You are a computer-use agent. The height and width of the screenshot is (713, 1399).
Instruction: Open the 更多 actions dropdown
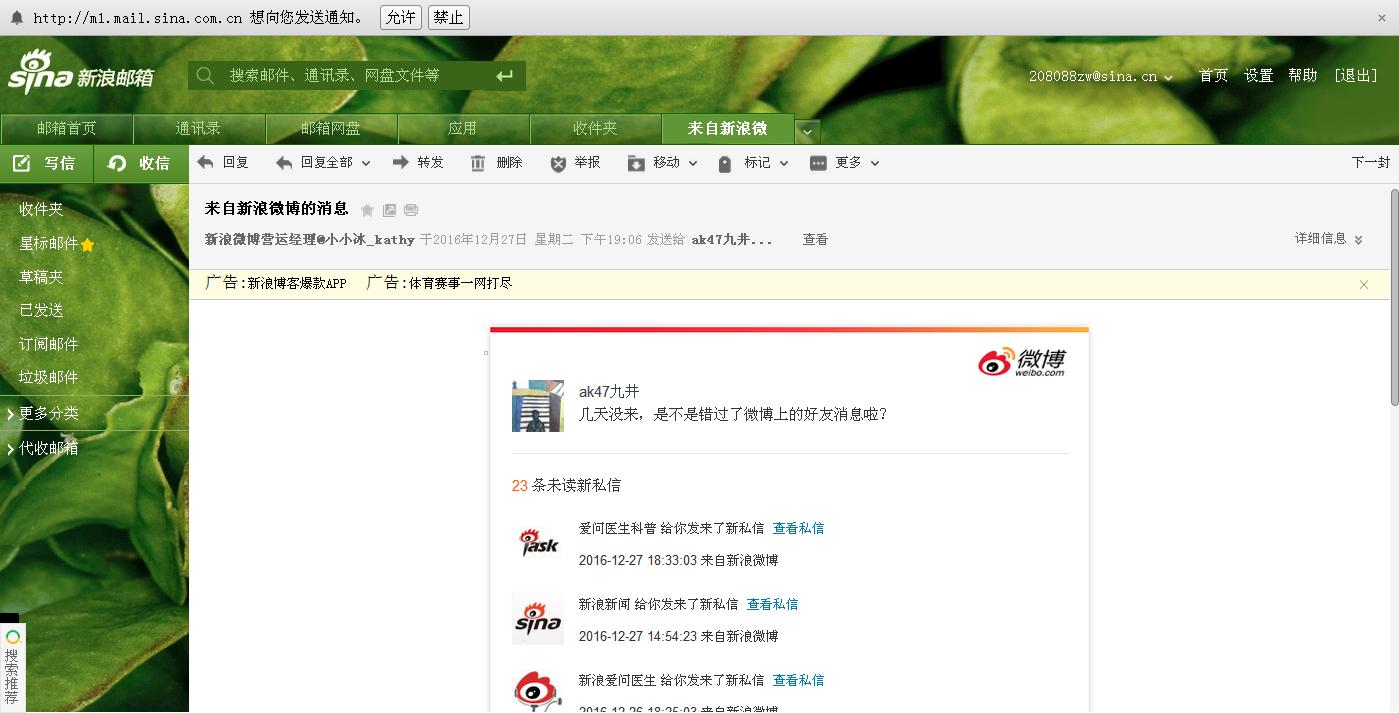pos(845,163)
